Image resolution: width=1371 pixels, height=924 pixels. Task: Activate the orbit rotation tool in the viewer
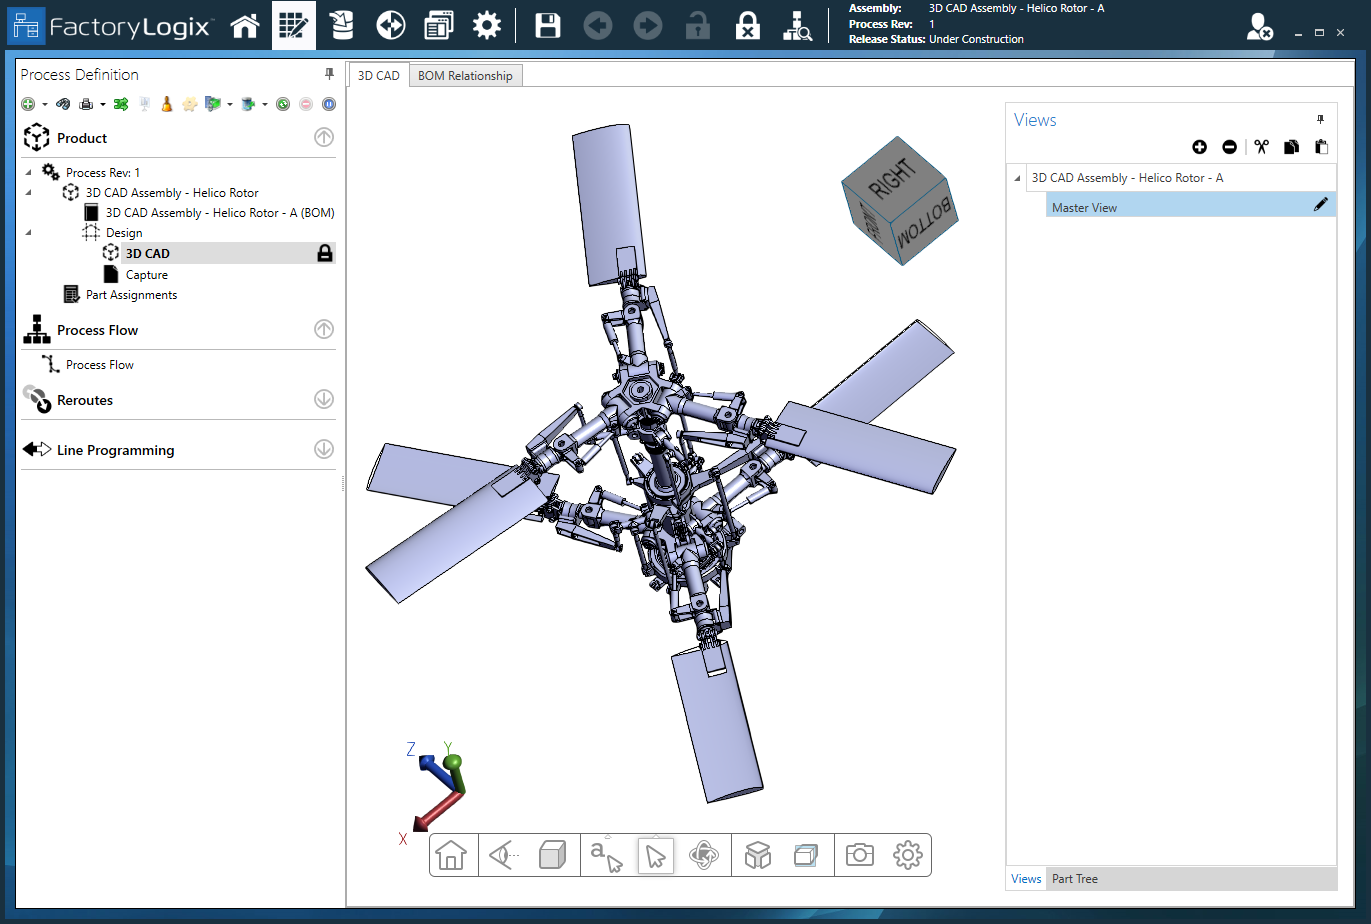pos(705,855)
